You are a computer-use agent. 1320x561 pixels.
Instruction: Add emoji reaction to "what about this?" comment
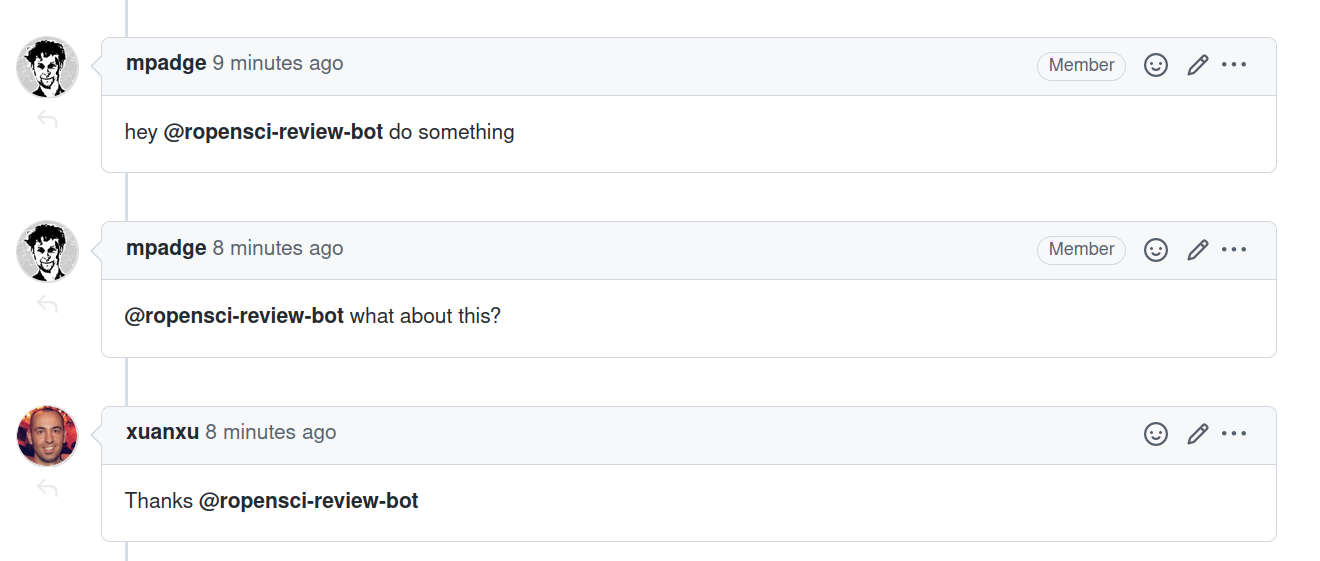(x=1156, y=249)
